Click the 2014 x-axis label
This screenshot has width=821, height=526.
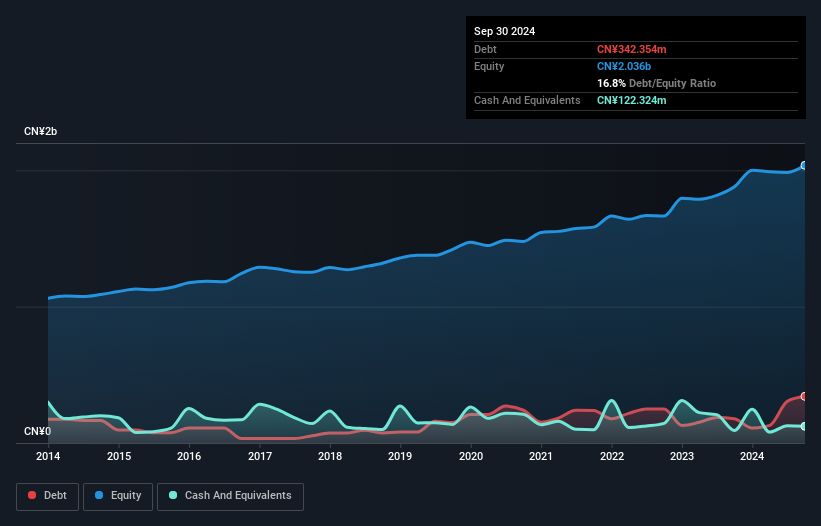click(x=48, y=456)
